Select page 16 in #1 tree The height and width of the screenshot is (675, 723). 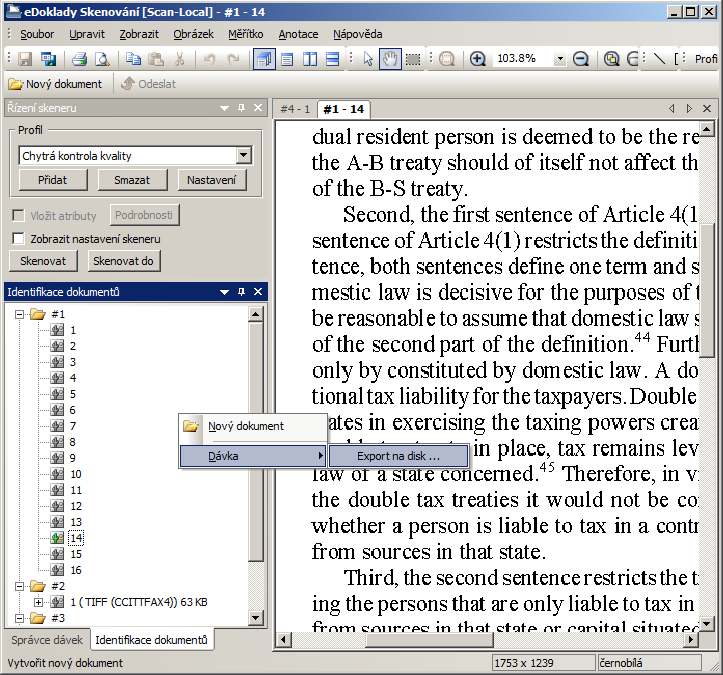76,570
